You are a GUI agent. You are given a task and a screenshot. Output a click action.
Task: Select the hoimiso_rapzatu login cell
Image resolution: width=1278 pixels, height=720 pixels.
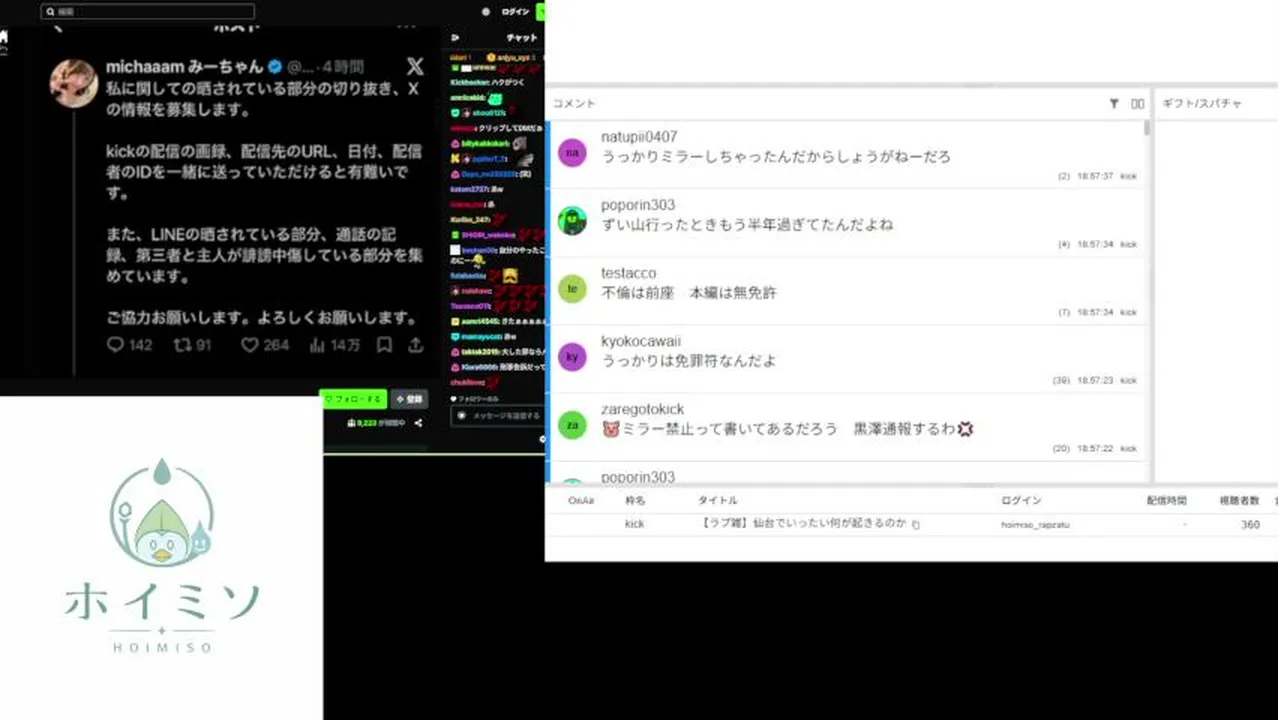(1035, 524)
